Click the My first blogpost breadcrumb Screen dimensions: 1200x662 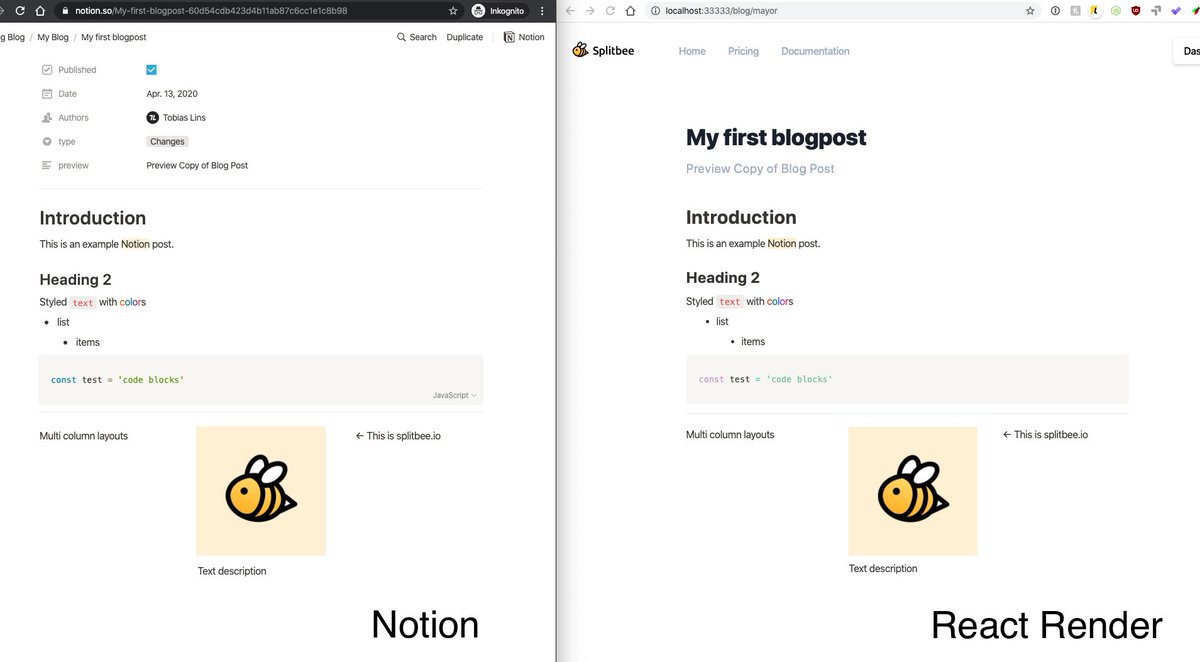point(114,37)
